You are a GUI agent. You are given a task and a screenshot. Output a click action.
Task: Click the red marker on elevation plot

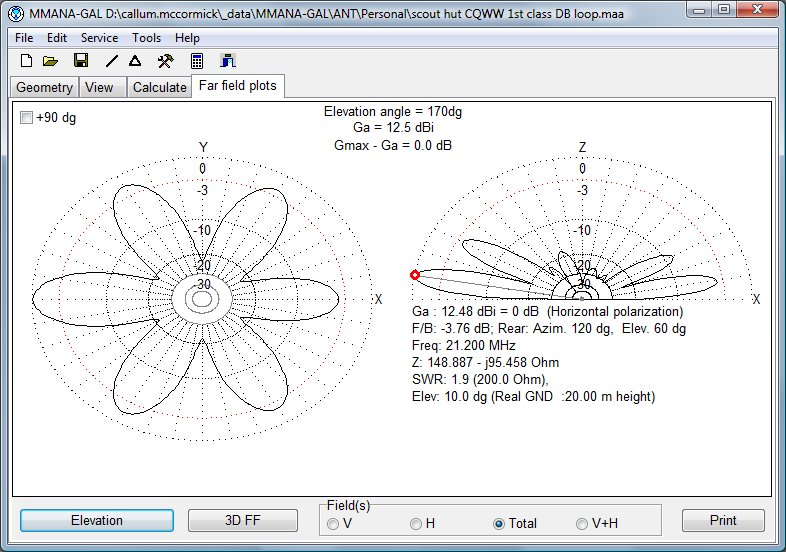tap(415, 275)
